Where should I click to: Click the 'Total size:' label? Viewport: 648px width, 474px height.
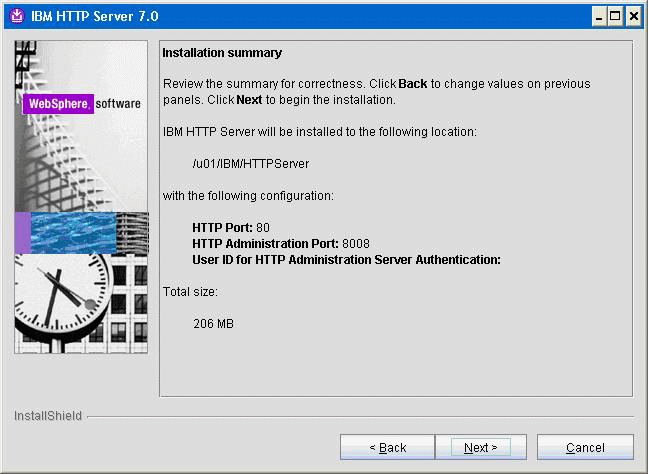[190, 292]
